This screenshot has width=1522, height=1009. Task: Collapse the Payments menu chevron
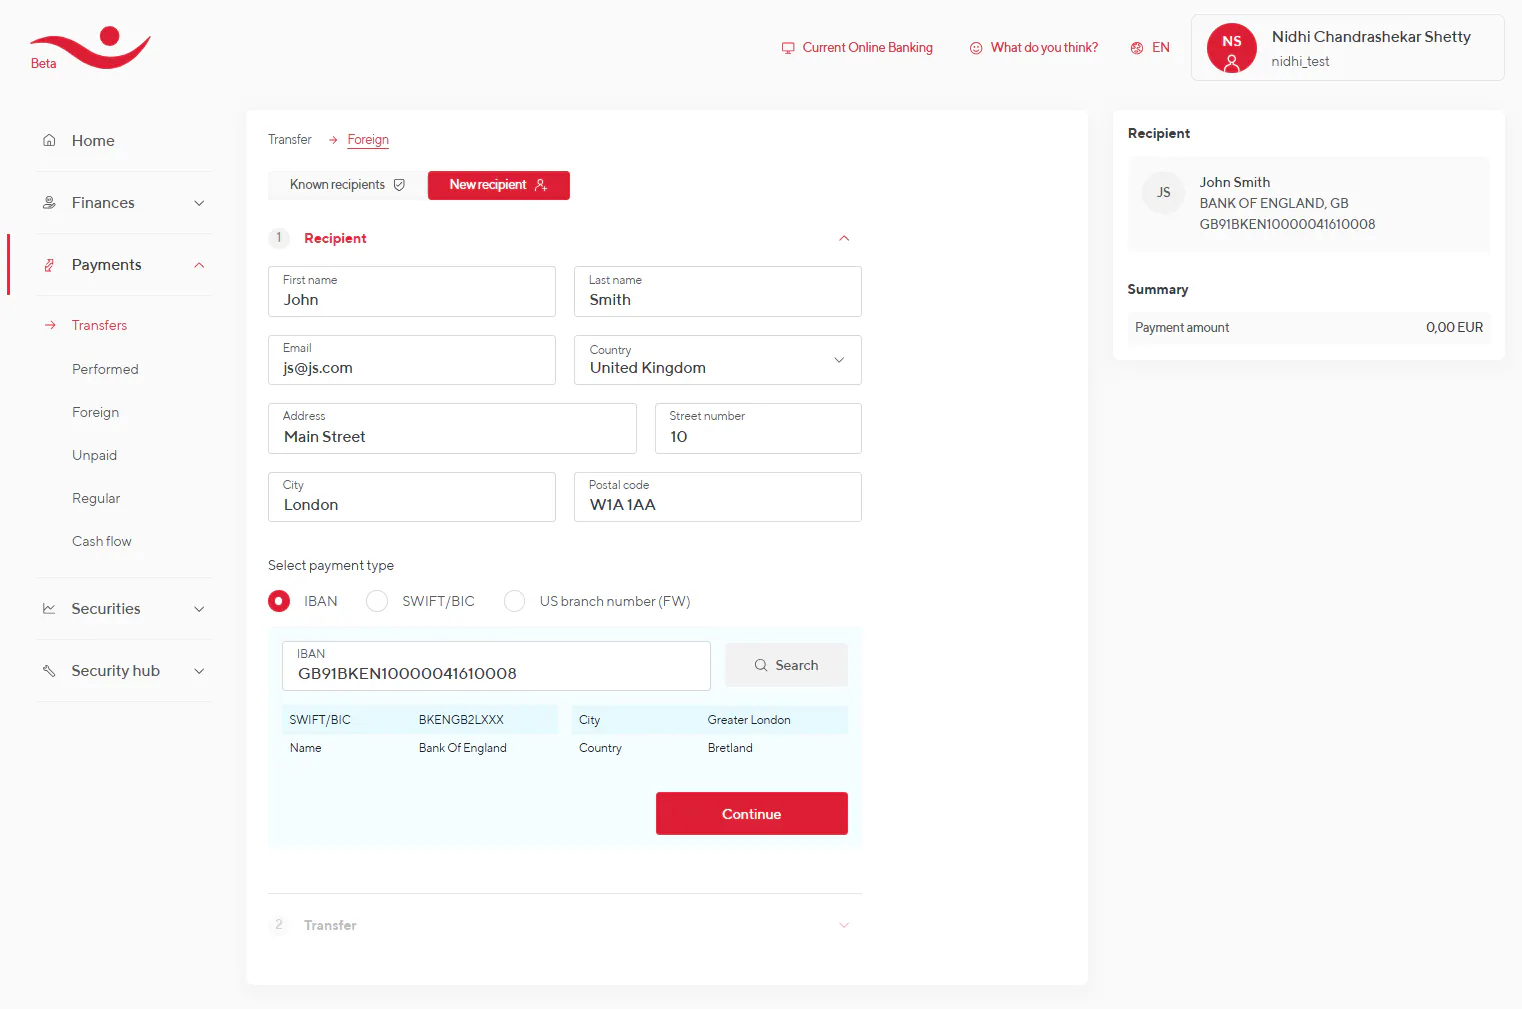(199, 265)
